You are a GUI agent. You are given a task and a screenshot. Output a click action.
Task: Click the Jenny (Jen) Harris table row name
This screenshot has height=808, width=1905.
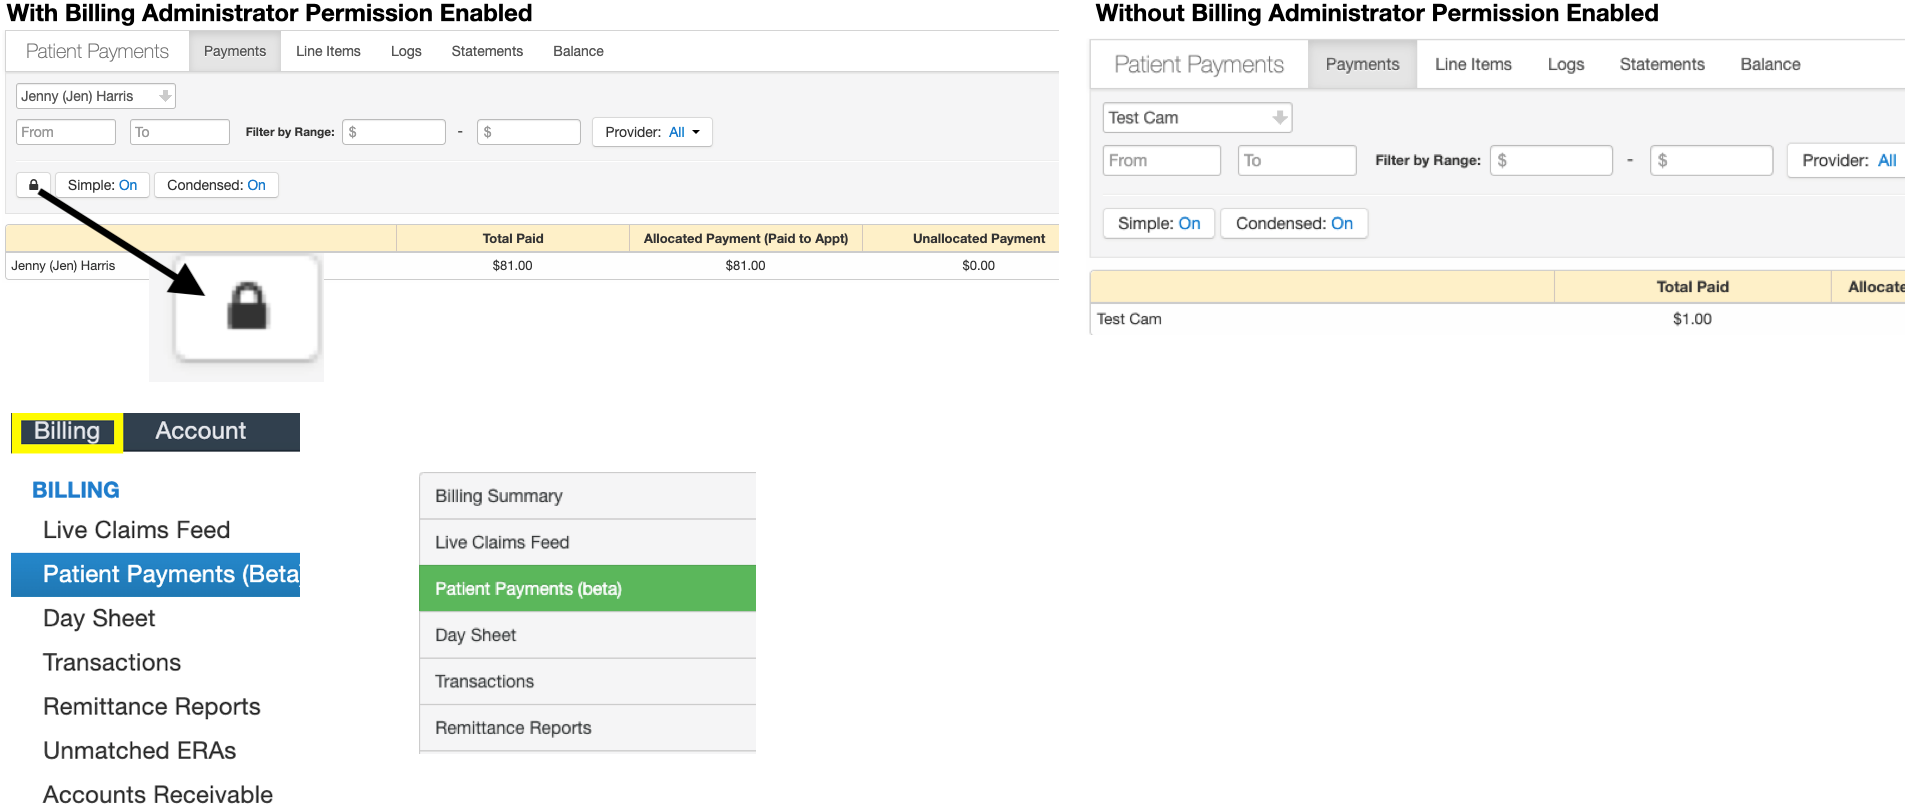click(x=63, y=266)
